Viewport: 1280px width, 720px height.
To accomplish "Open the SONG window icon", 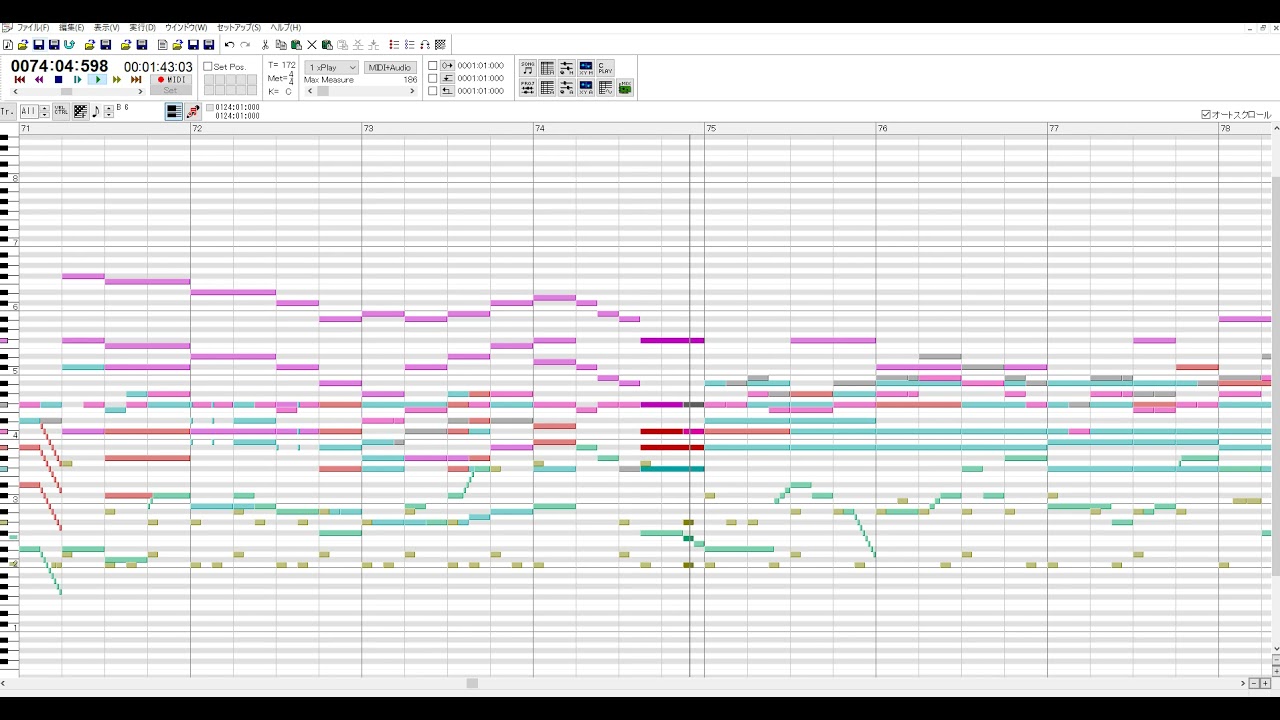I will pyautogui.click(x=528, y=68).
